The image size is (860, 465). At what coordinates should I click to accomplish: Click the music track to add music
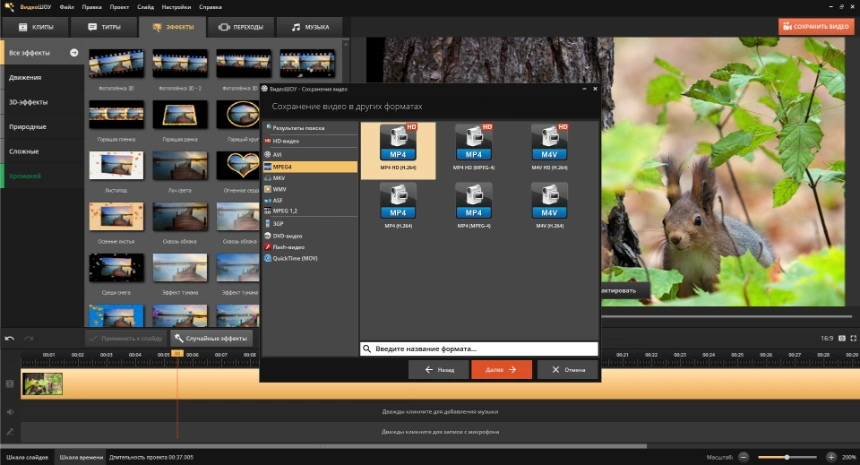click(x=440, y=411)
